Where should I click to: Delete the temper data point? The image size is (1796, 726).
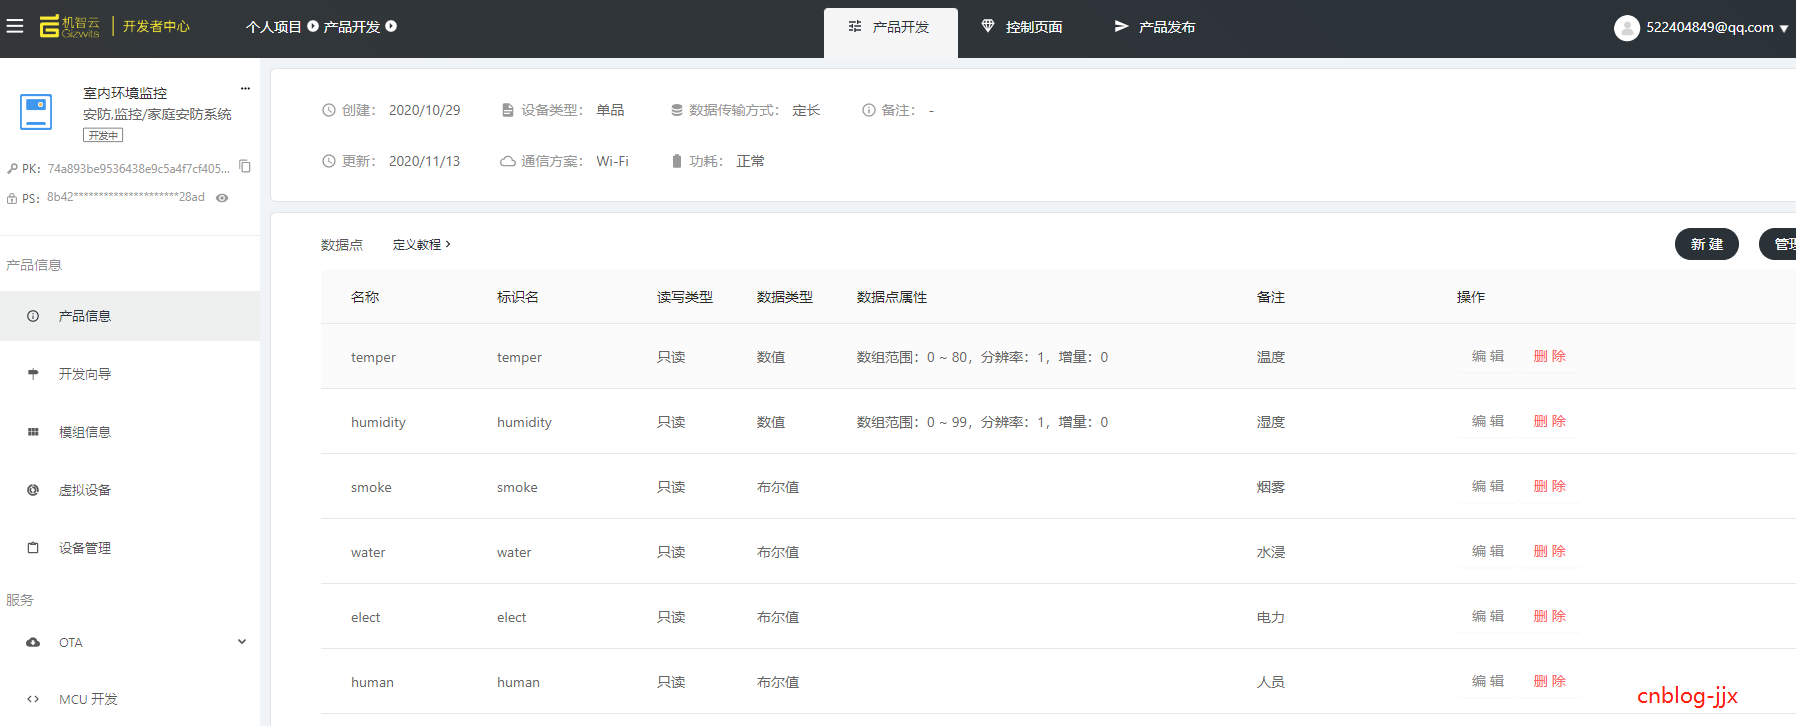pyautogui.click(x=1550, y=356)
